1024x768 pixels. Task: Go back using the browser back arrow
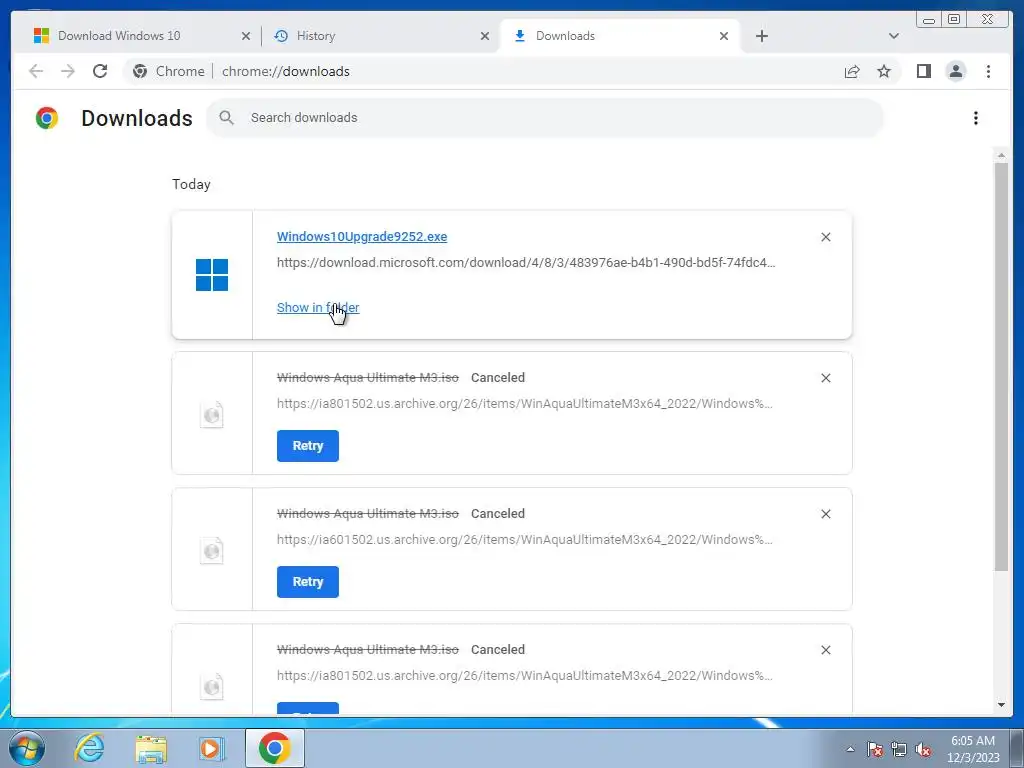pyautogui.click(x=36, y=71)
